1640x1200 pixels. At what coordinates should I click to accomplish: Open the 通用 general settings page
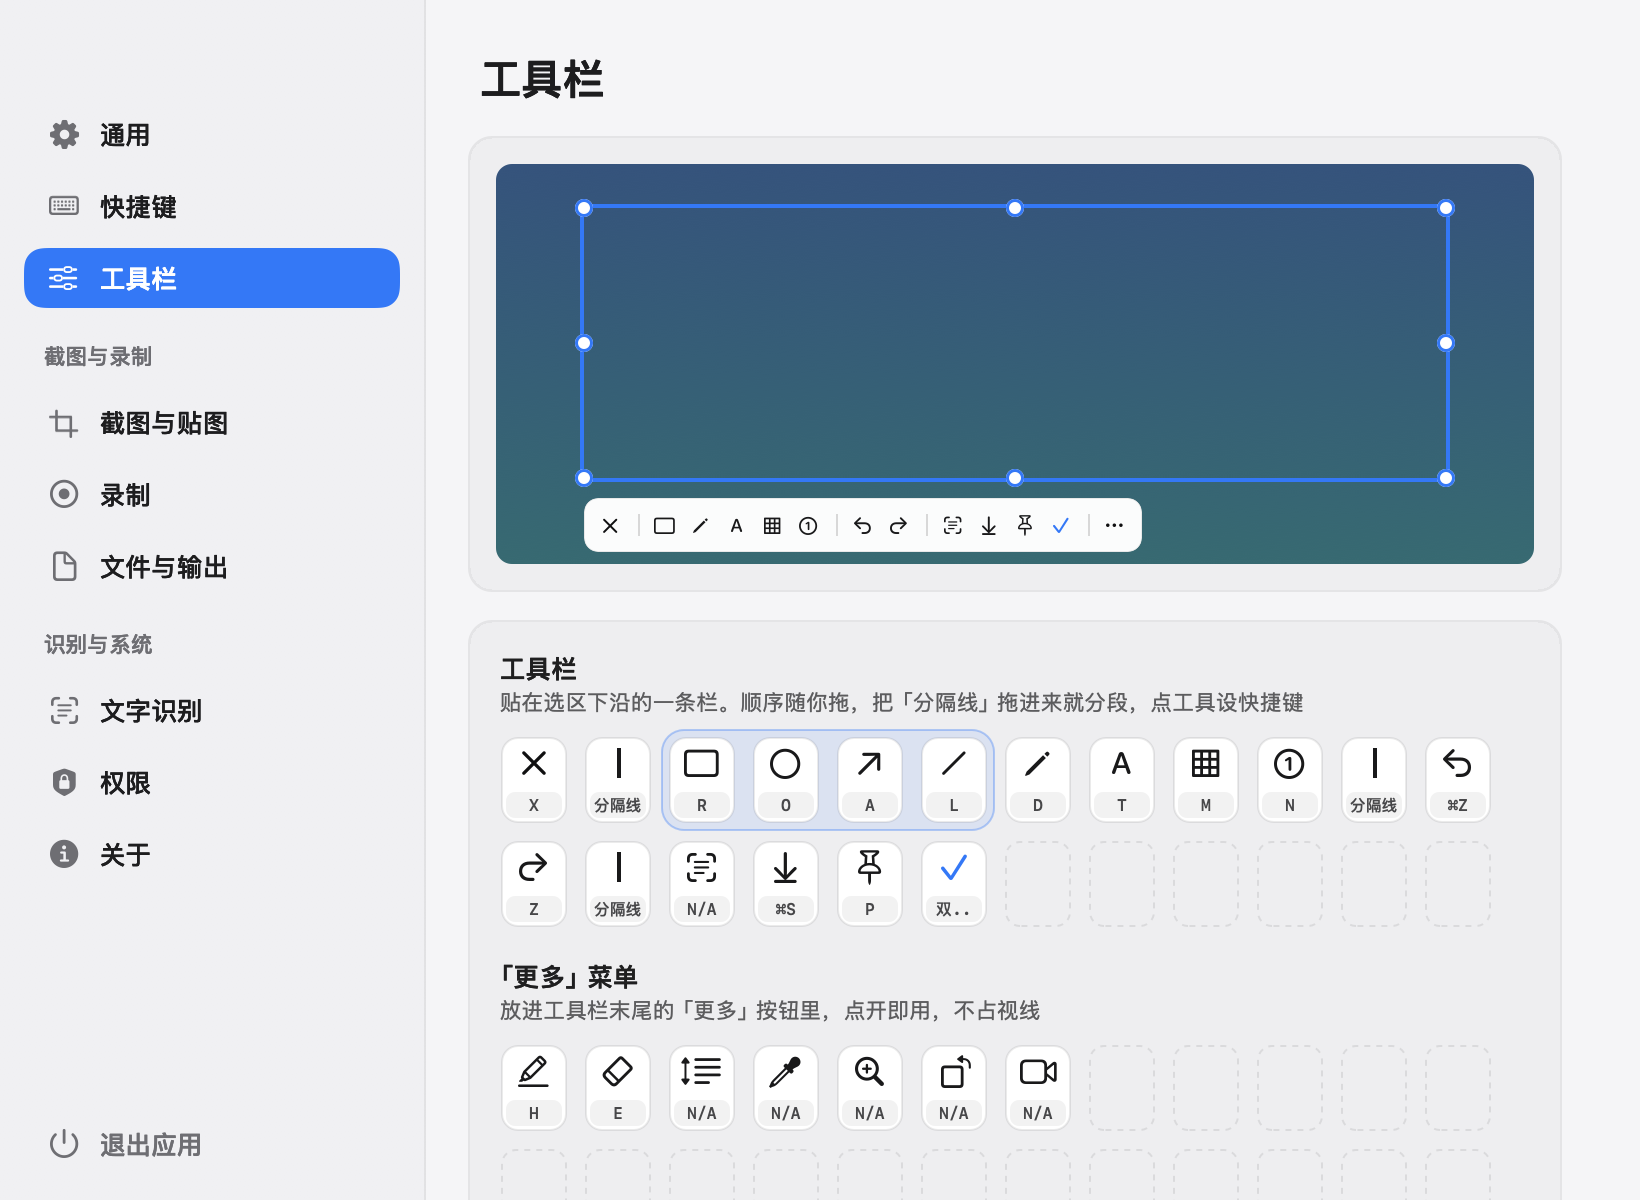(x=212, y=135)
